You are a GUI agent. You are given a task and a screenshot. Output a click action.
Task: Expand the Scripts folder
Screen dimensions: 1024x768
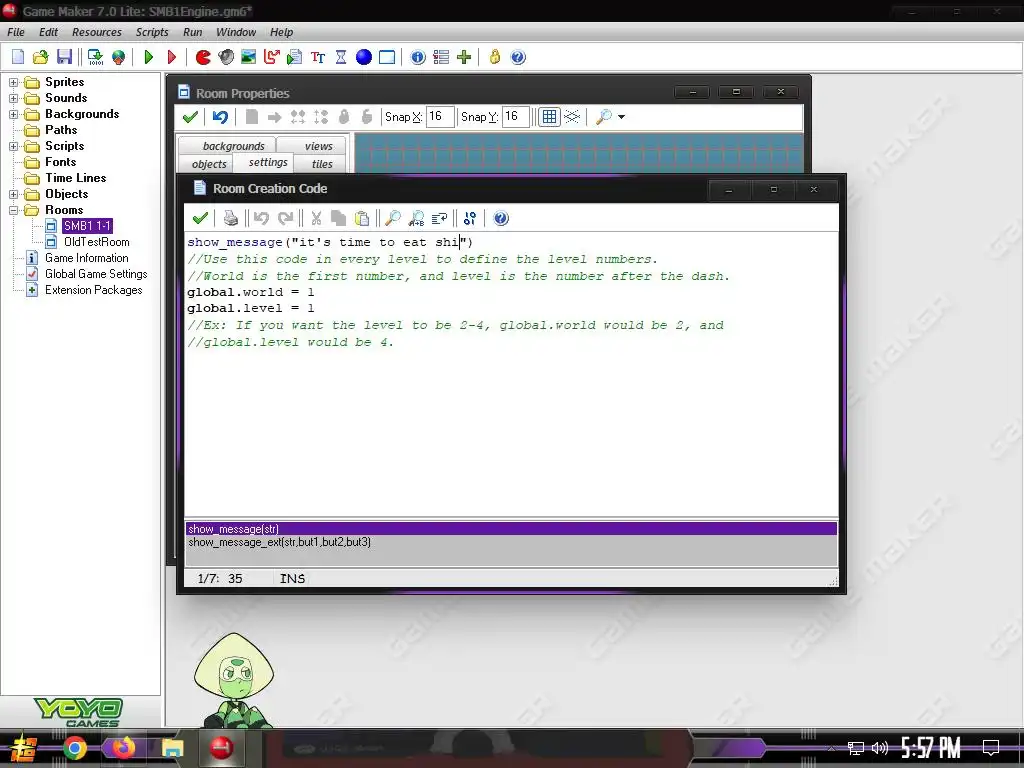click(13, 146)
